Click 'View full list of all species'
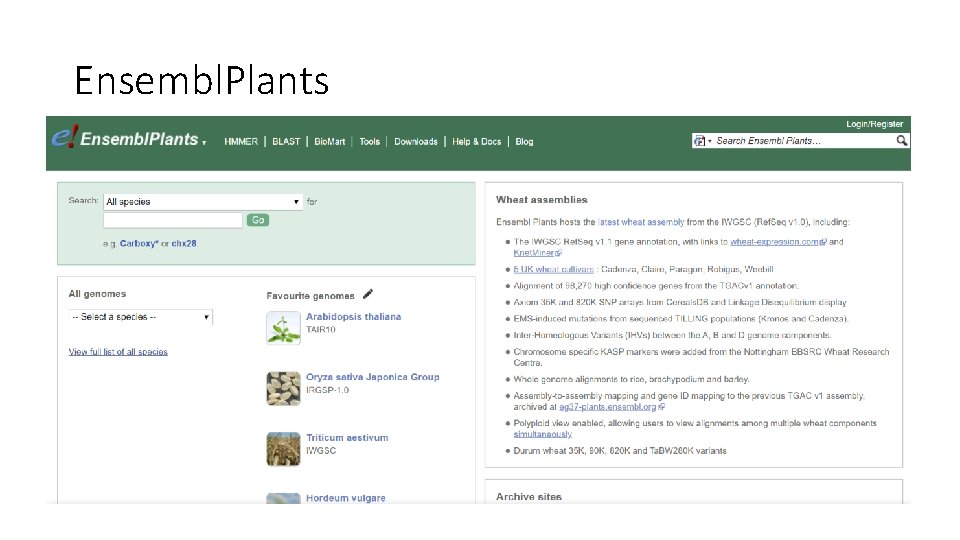 tap(118, 351)
